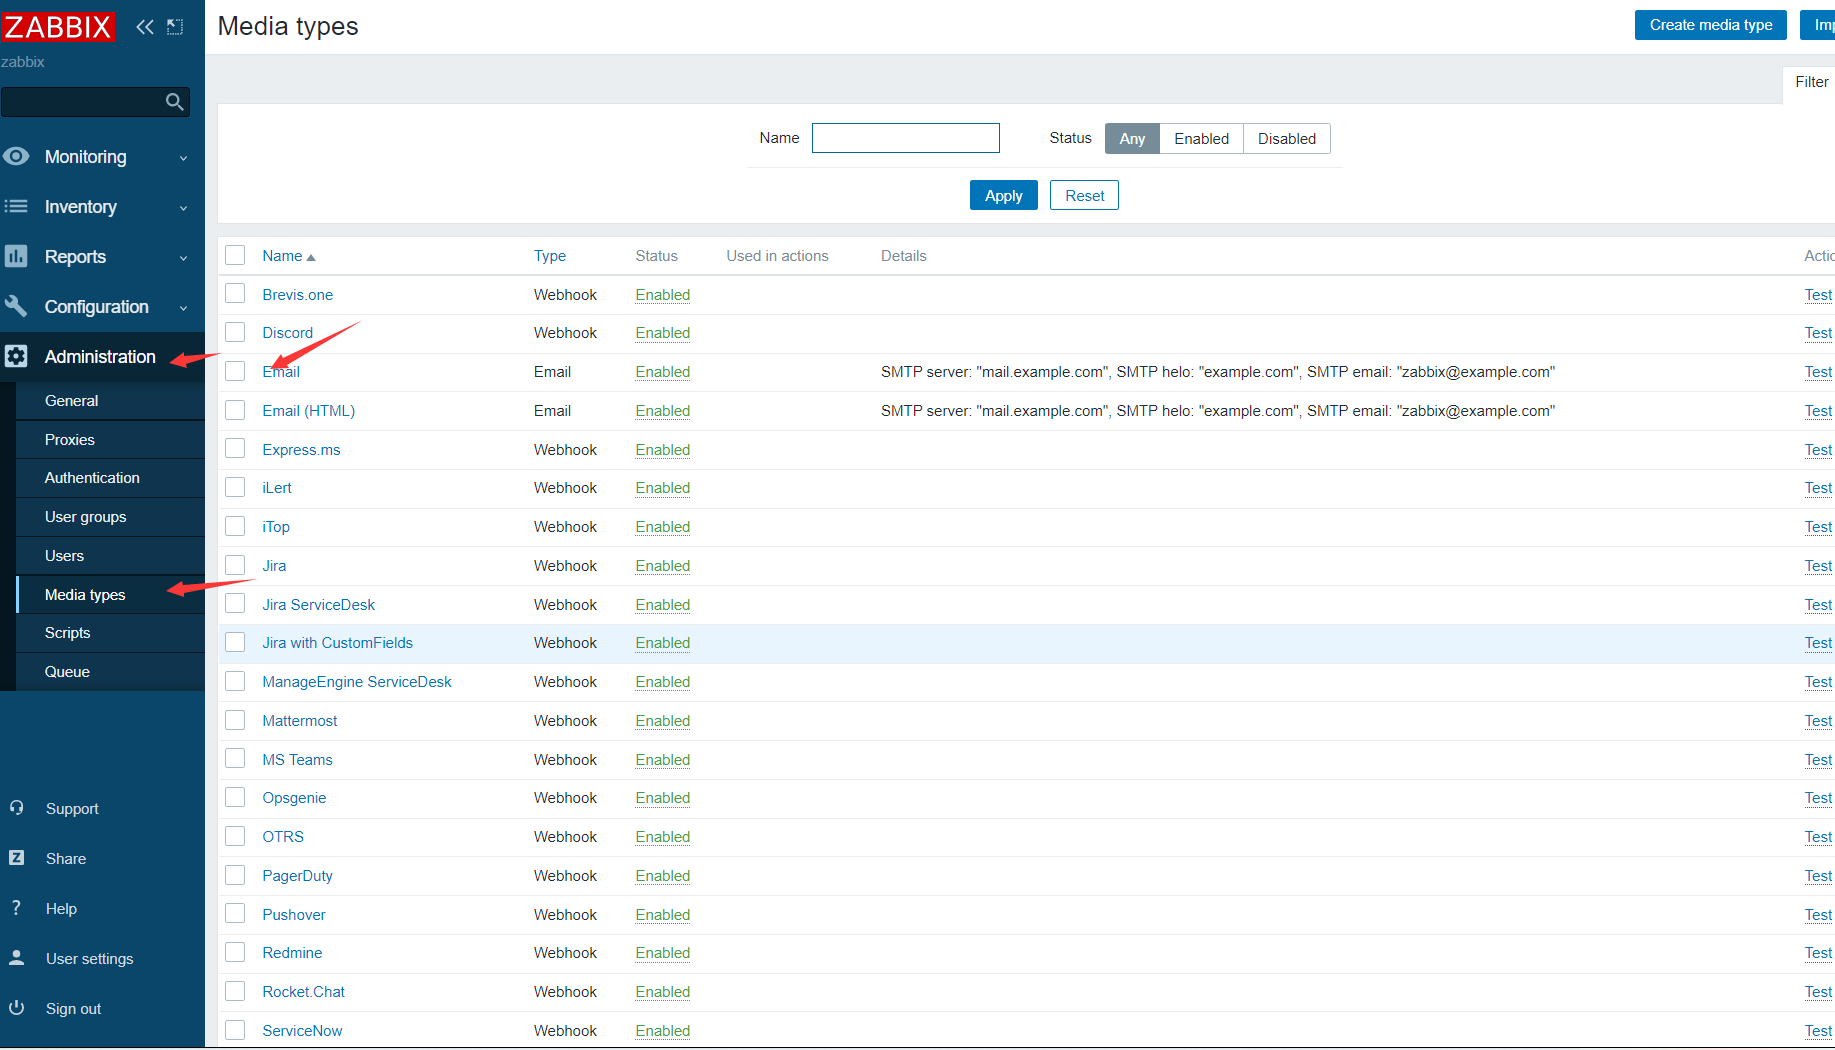Check the Mattermost row checkbox
The width and height of the screenshot is (1835, 1050).
235,720
